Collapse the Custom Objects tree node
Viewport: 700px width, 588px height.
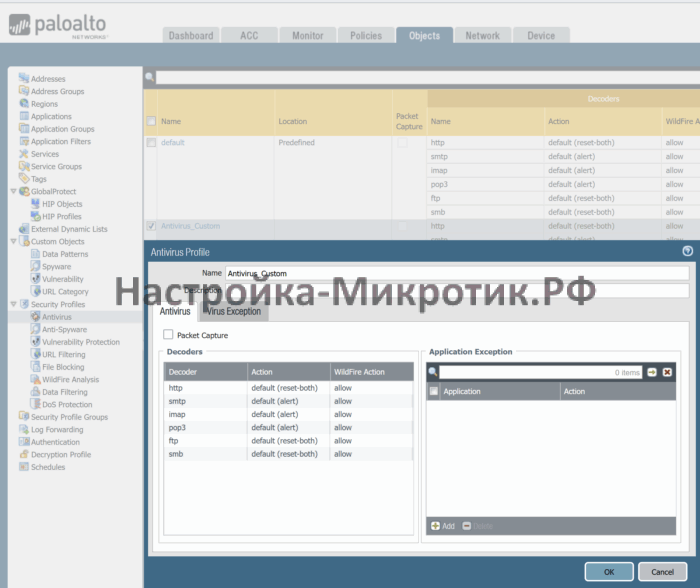point(13,241)
